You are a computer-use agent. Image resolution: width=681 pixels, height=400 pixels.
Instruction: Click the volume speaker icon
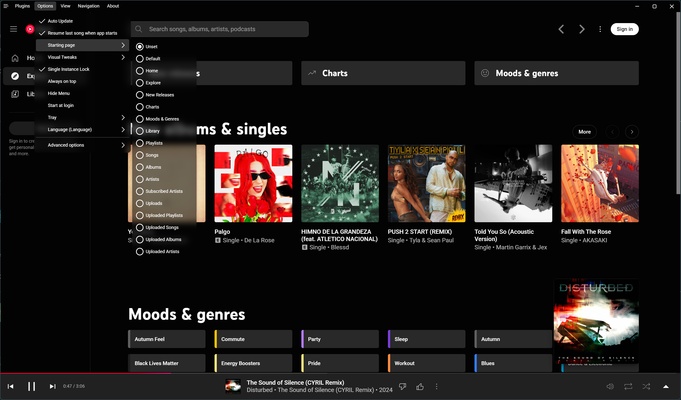[610, 386]
